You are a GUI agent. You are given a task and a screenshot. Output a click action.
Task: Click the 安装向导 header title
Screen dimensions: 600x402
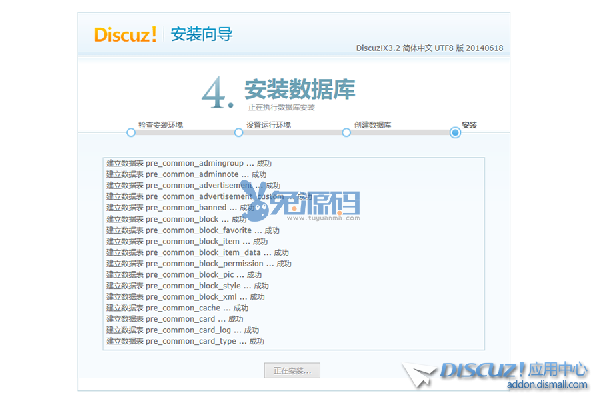coord(202,34)
